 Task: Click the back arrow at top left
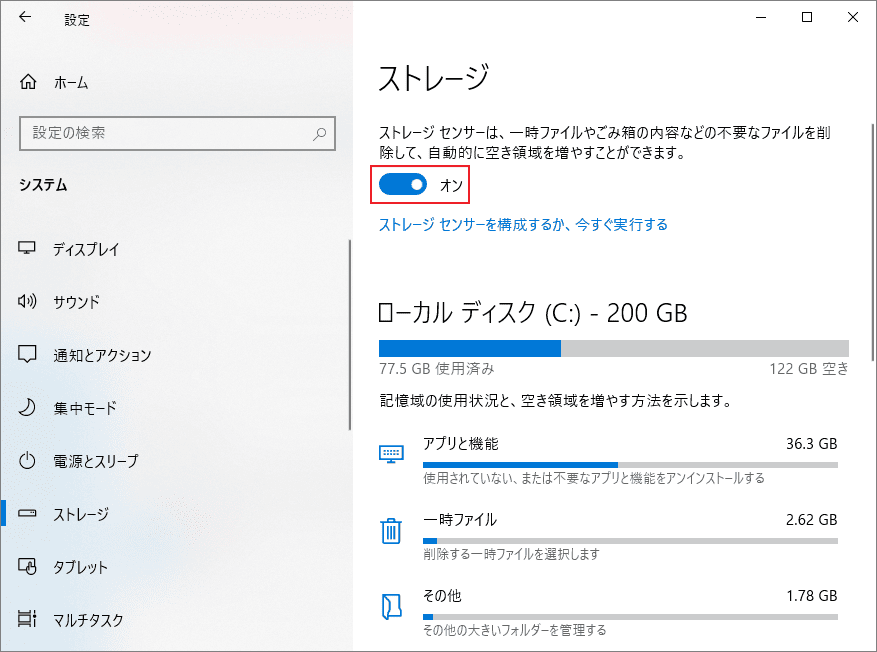pos(24,16)
